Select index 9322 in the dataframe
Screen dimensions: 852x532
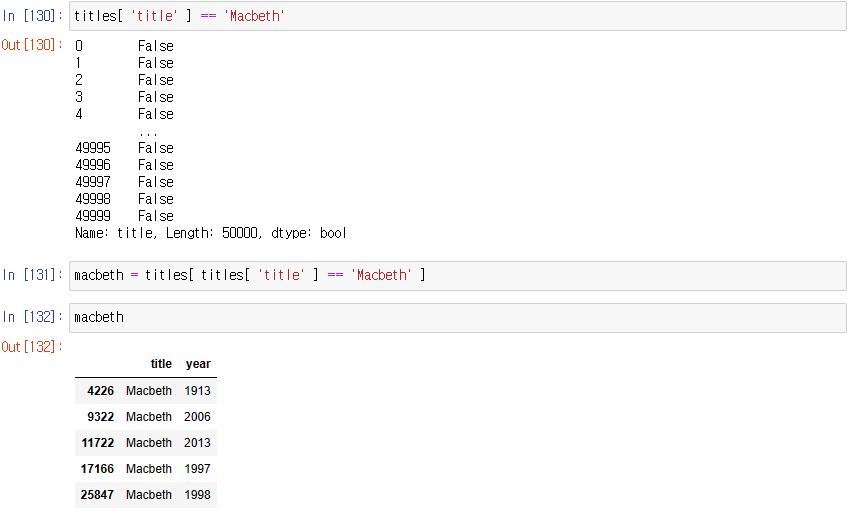(101, 417)
